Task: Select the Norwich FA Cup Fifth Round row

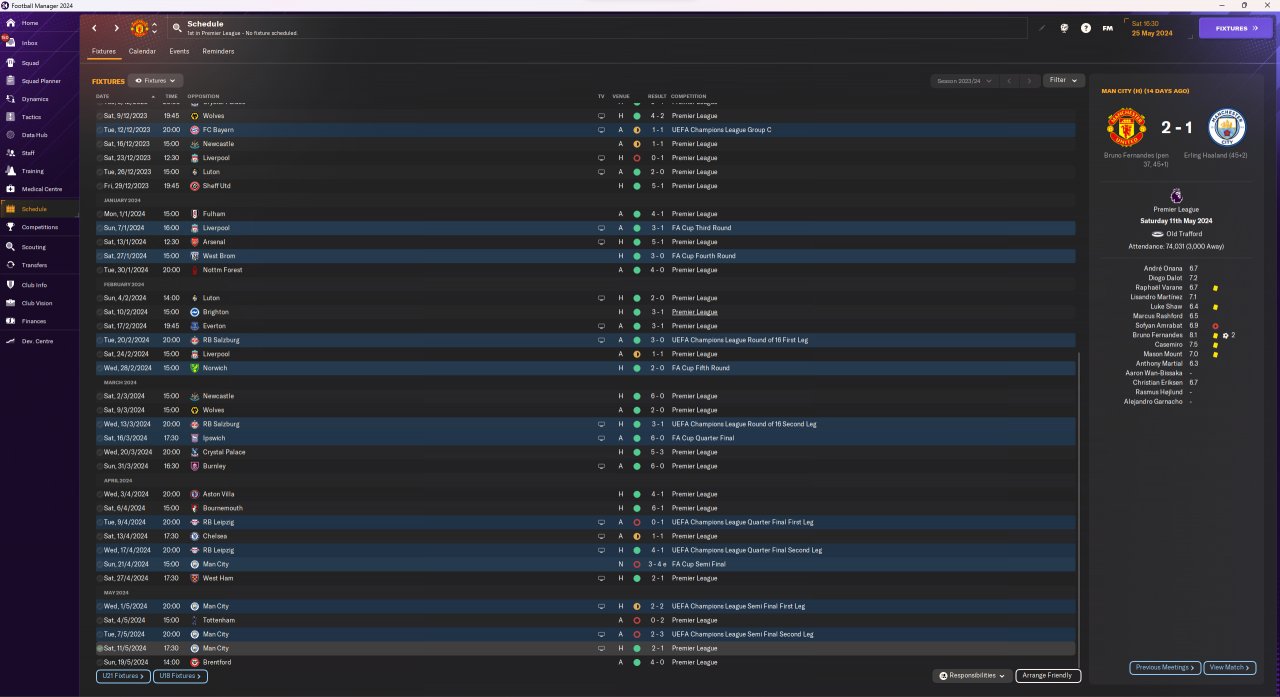Action: click(x=586, y=368)
